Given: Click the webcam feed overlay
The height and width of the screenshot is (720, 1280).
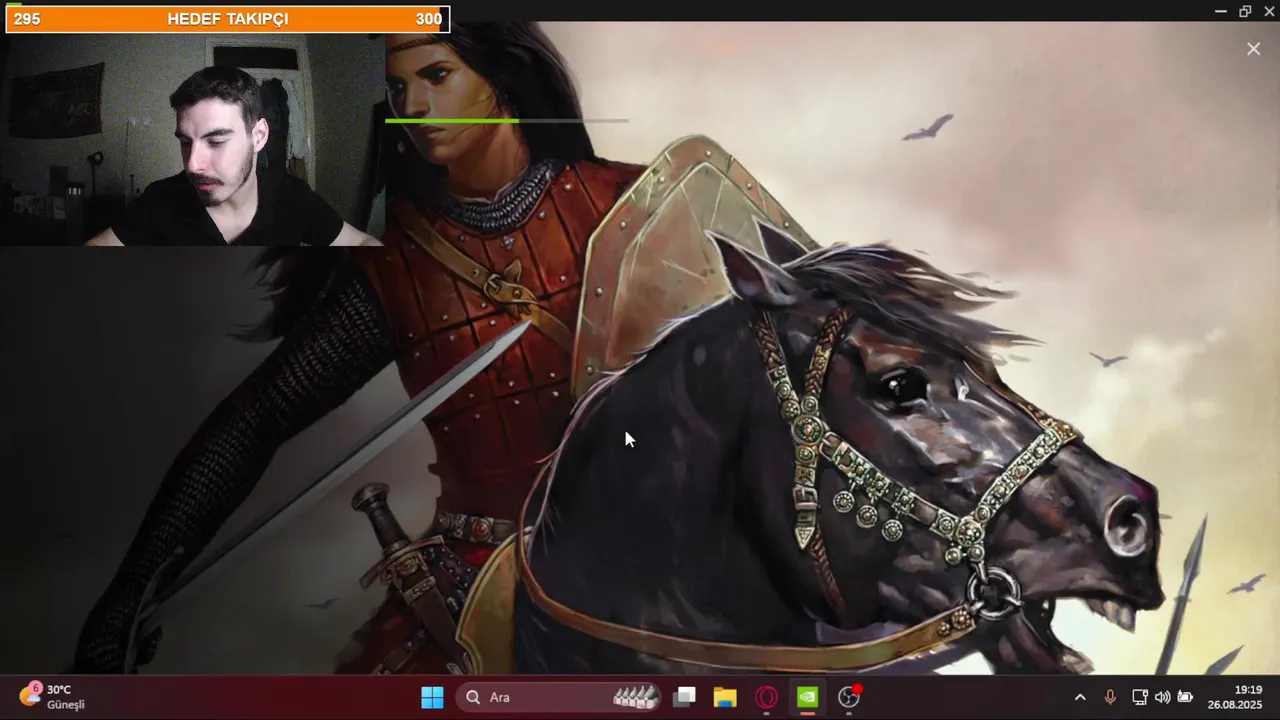Looking at the screenshot, I should pyautogui.click(x=192, y=140).
